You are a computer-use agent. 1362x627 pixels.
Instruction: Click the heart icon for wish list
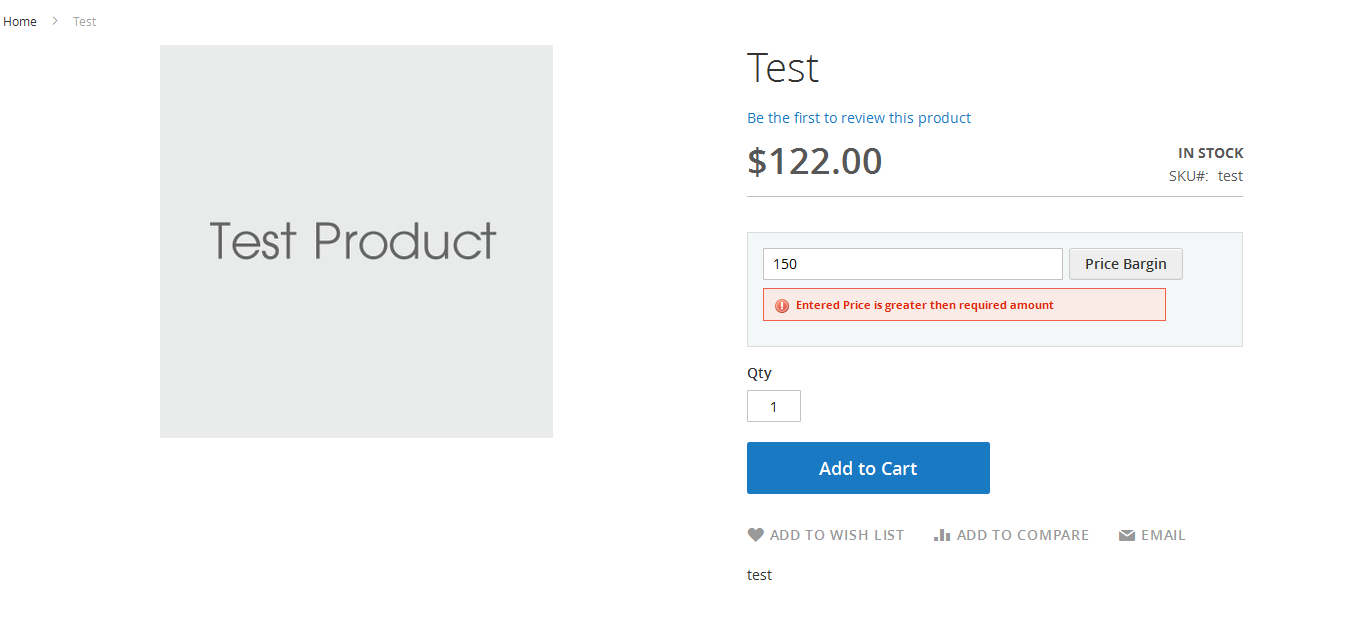(x=756, y=535)
